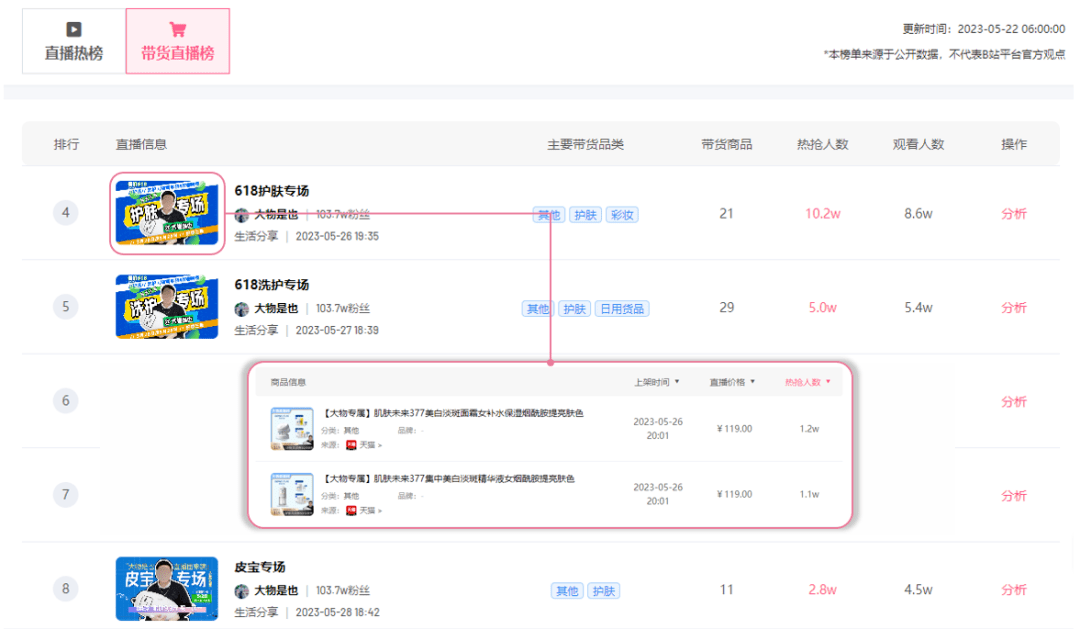Image resolution: width=1080 pixels, height=629 pixels.
Task: Click the 彩妆 category tag in rank 4
Action: 622,215
